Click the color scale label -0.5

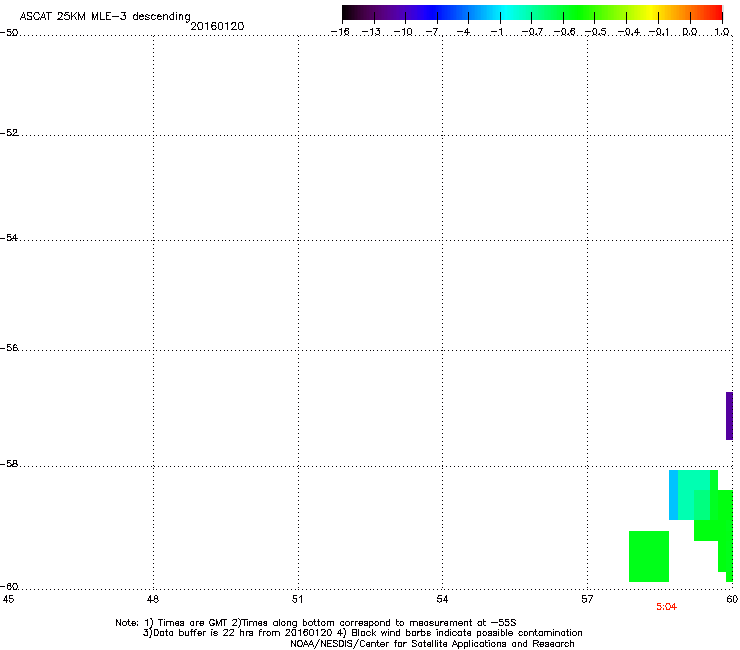596,32
